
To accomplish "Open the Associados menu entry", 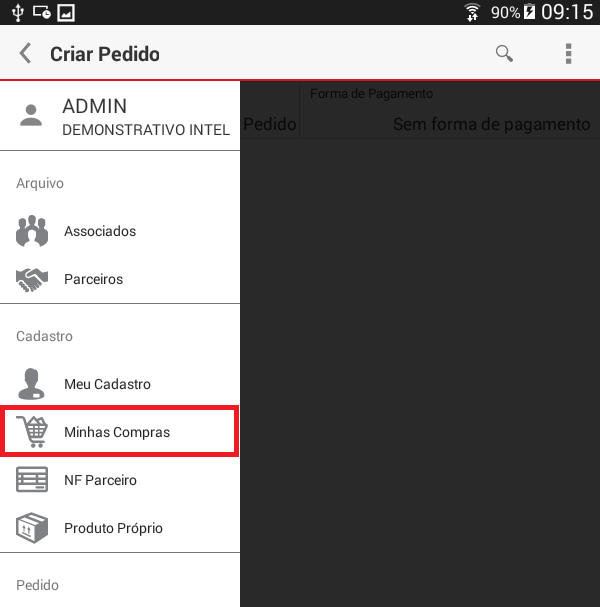I will click(120, 231).
